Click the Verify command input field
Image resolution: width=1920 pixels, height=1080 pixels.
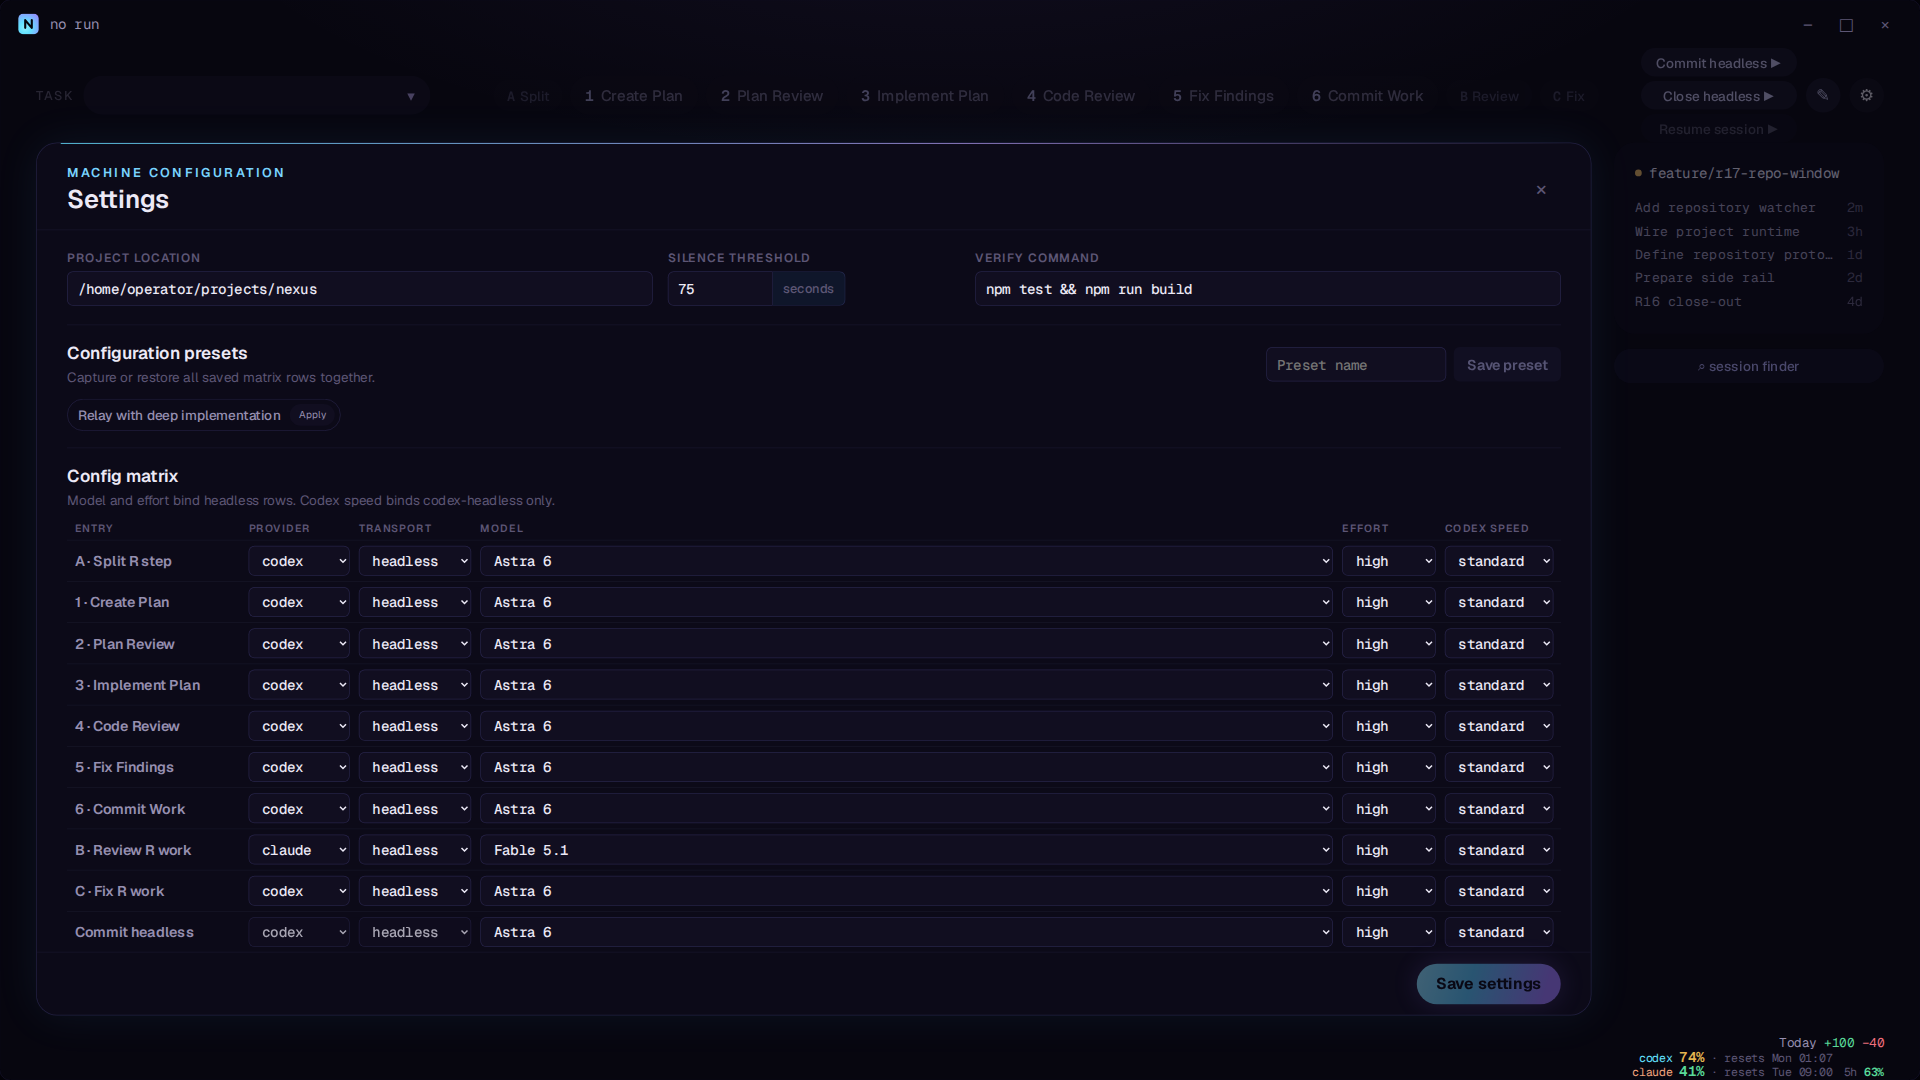click(1267, 289)
